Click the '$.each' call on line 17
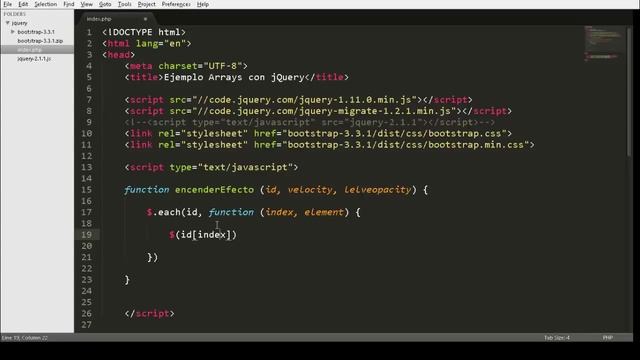This screenshot has width=640, height=360. point(163,212)
